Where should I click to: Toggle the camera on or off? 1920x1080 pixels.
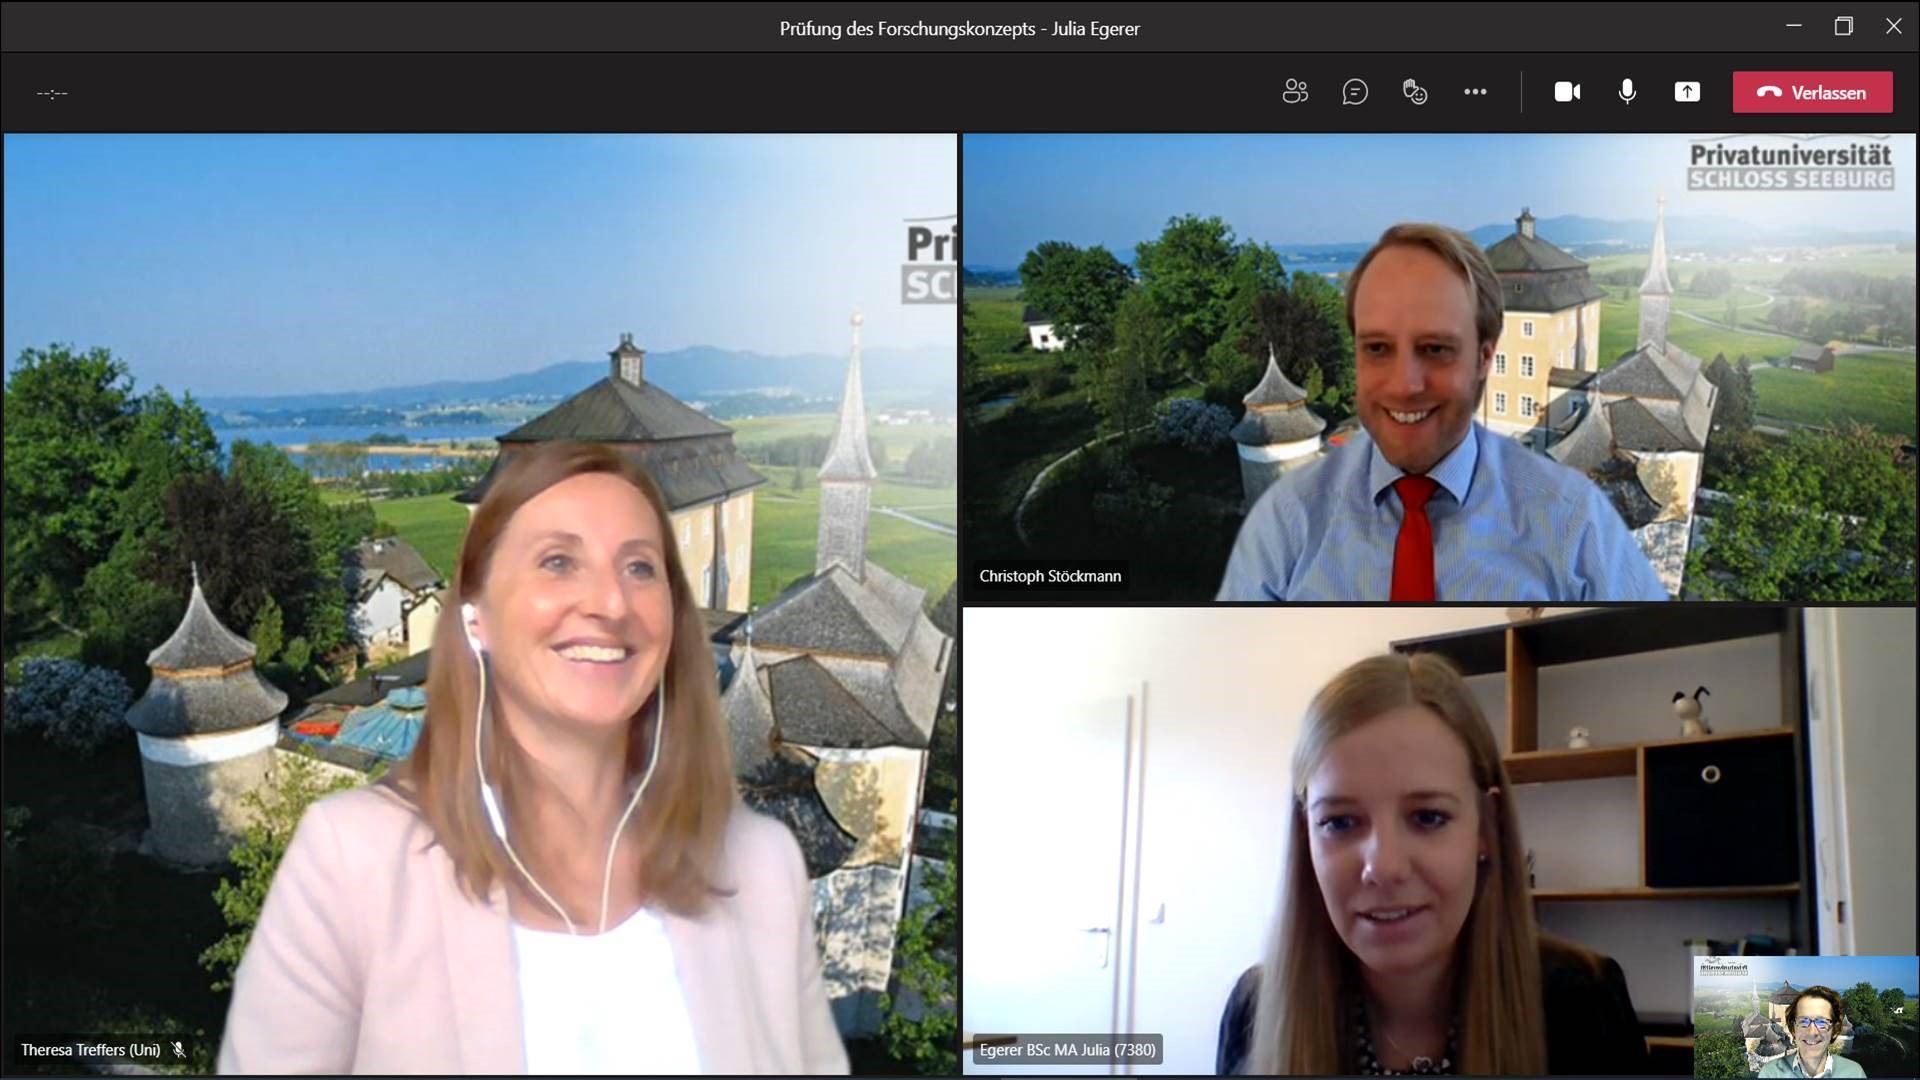[1567, 92]
